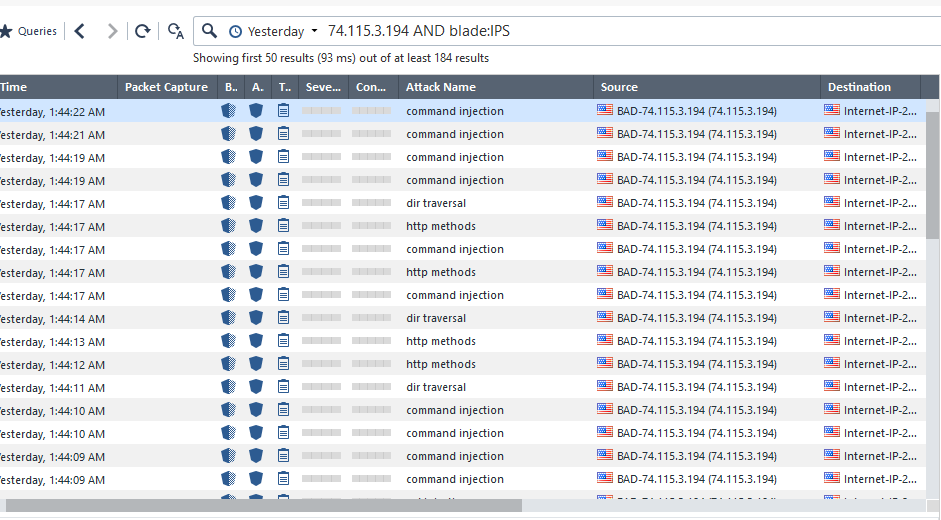Open the Yesterday time range dropdown
Image resolution: width=941 pixels, height=520 pixels.
click(273, 31)
